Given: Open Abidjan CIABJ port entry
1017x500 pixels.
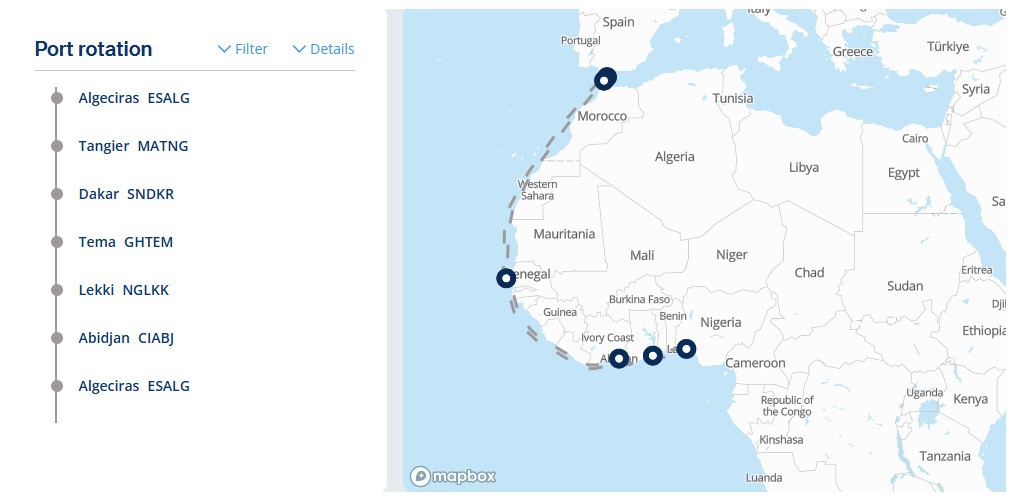Looking at the screenshot, I should tap(126, 338).
